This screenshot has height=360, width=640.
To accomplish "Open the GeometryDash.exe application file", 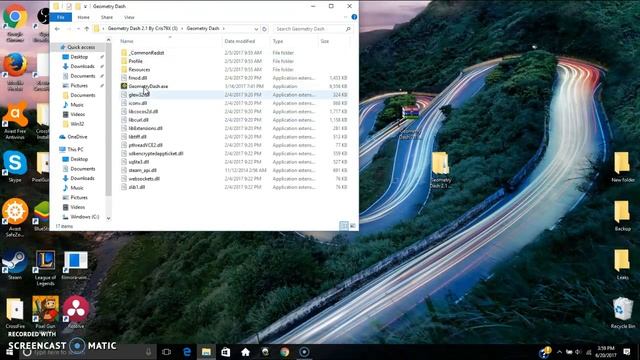I will (x=148, y=86).
